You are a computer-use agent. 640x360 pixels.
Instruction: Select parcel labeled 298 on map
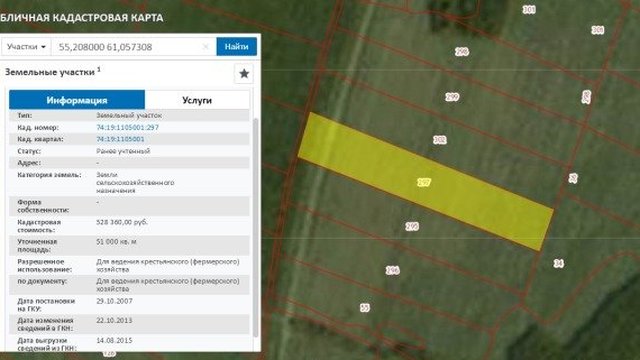coord(462,51)
